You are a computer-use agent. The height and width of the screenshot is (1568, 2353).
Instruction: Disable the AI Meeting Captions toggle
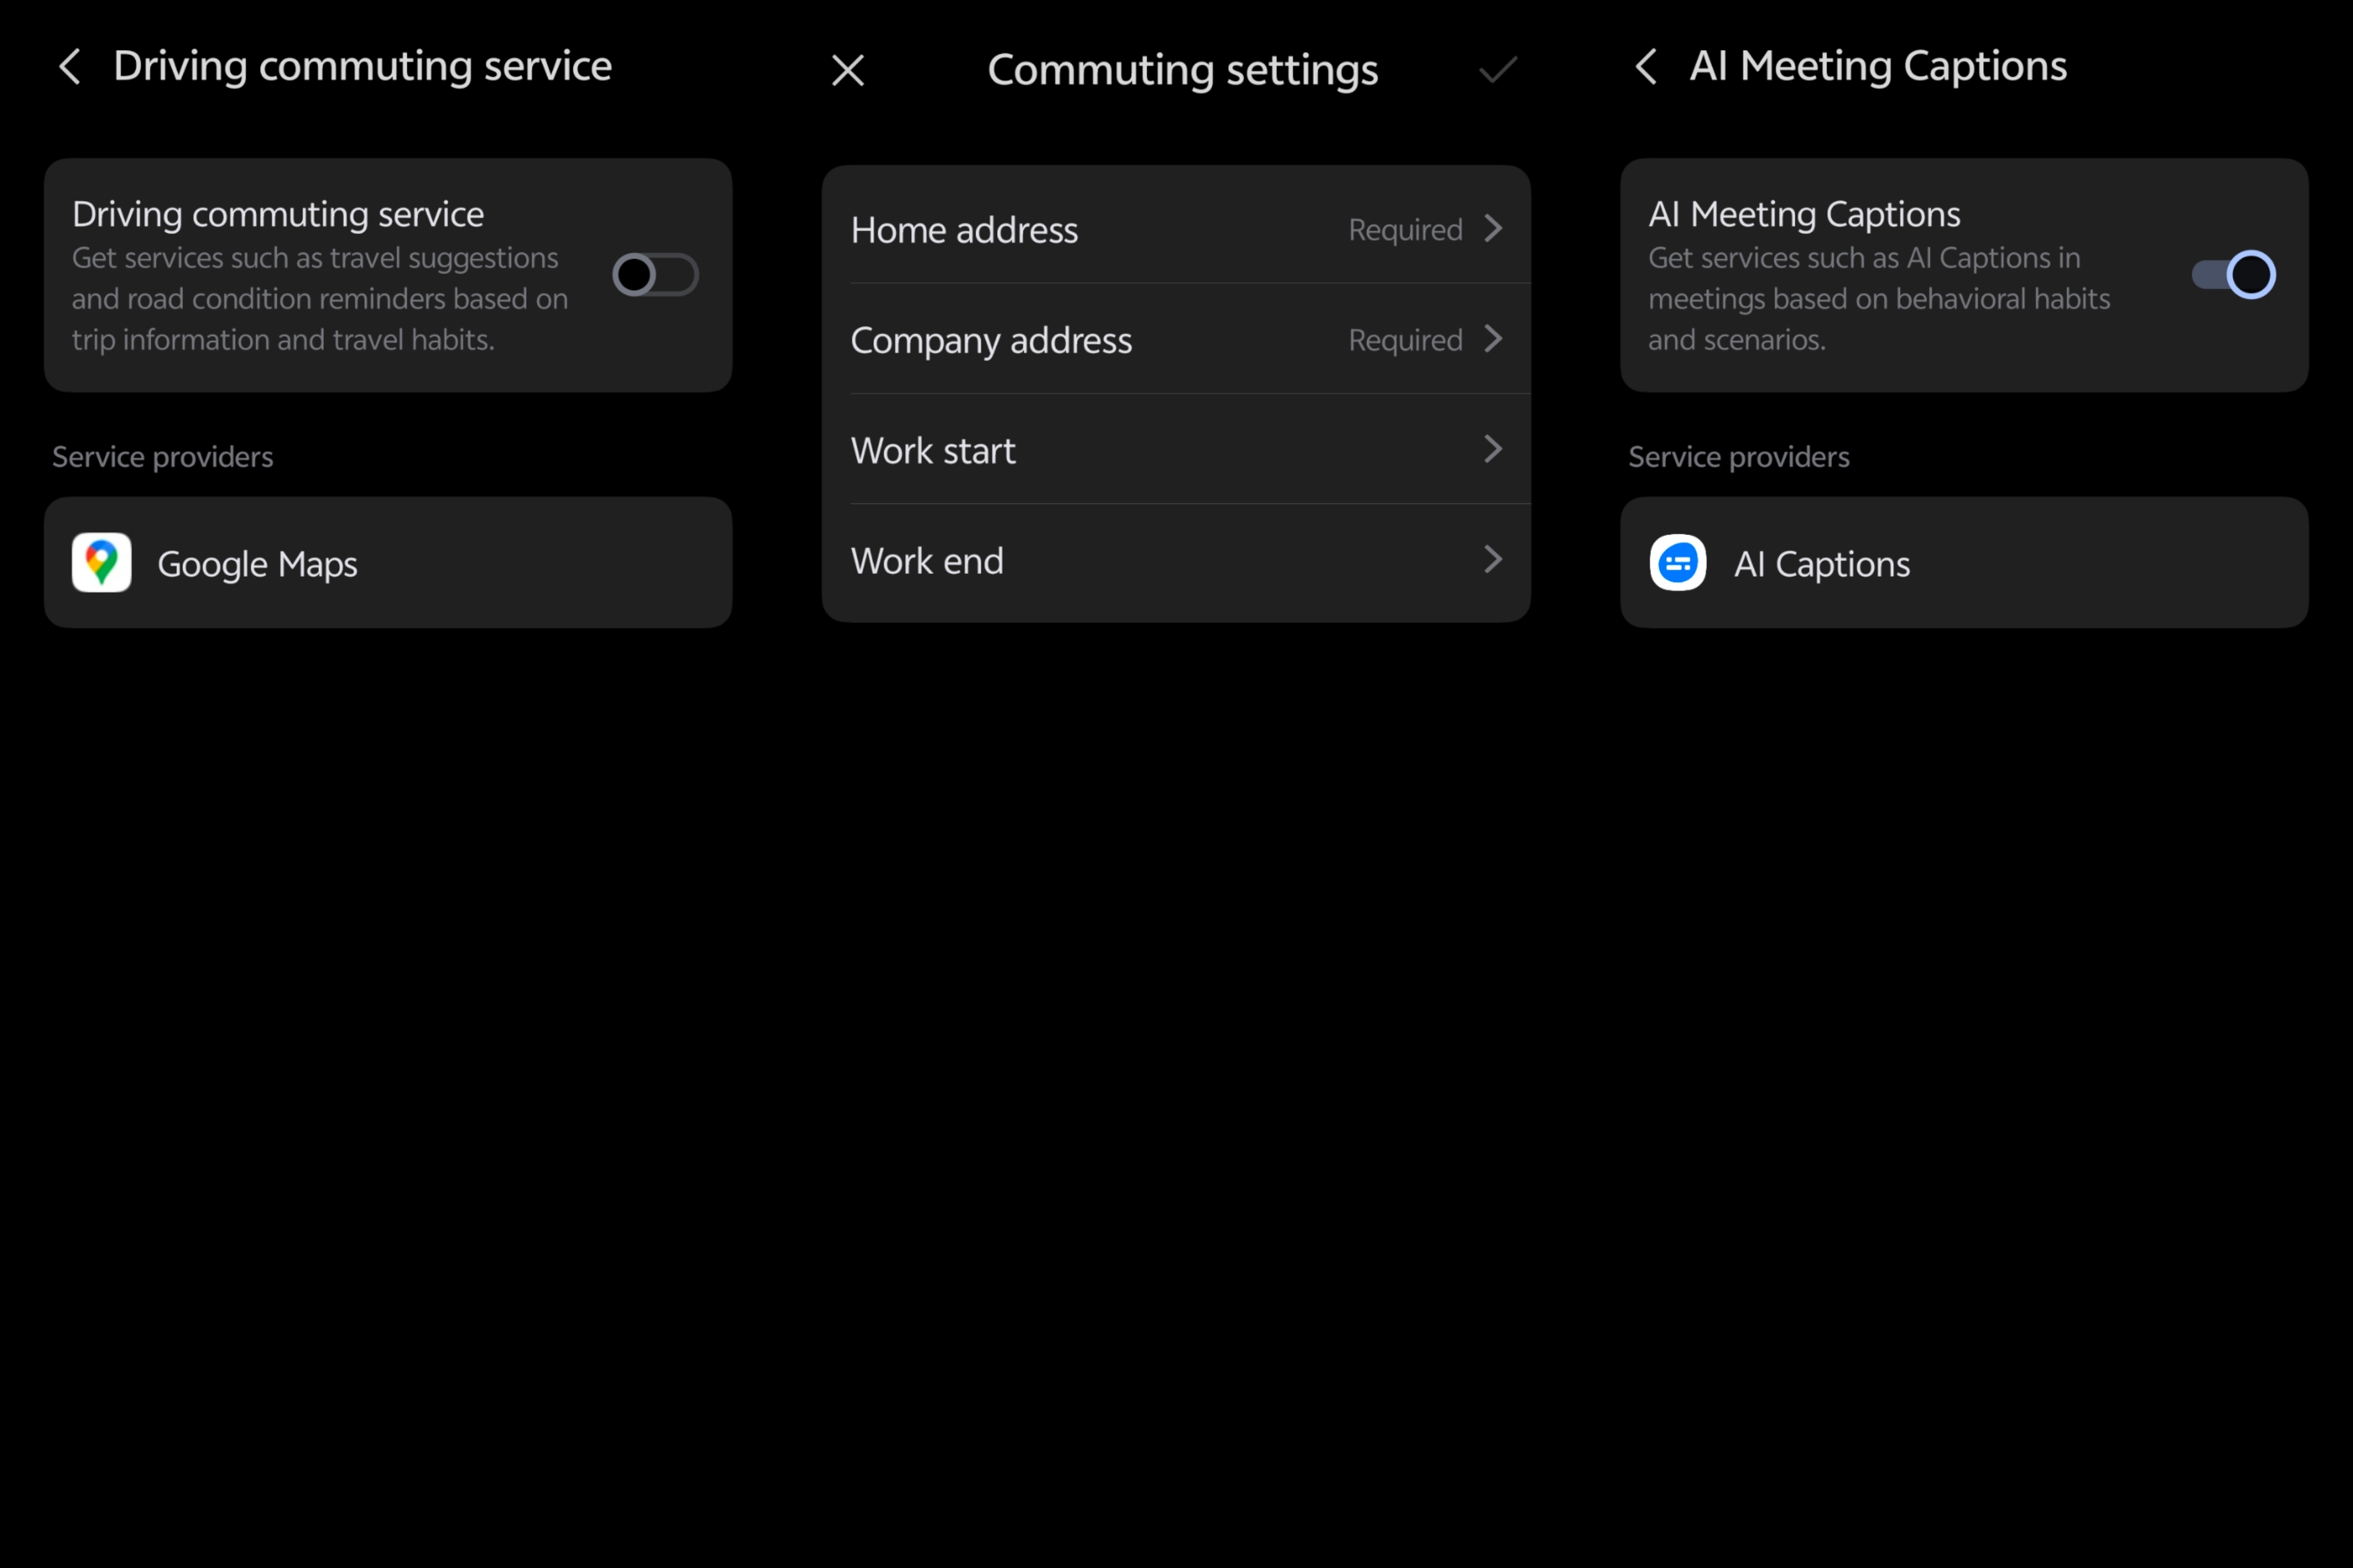click(x=2232, y=275)
